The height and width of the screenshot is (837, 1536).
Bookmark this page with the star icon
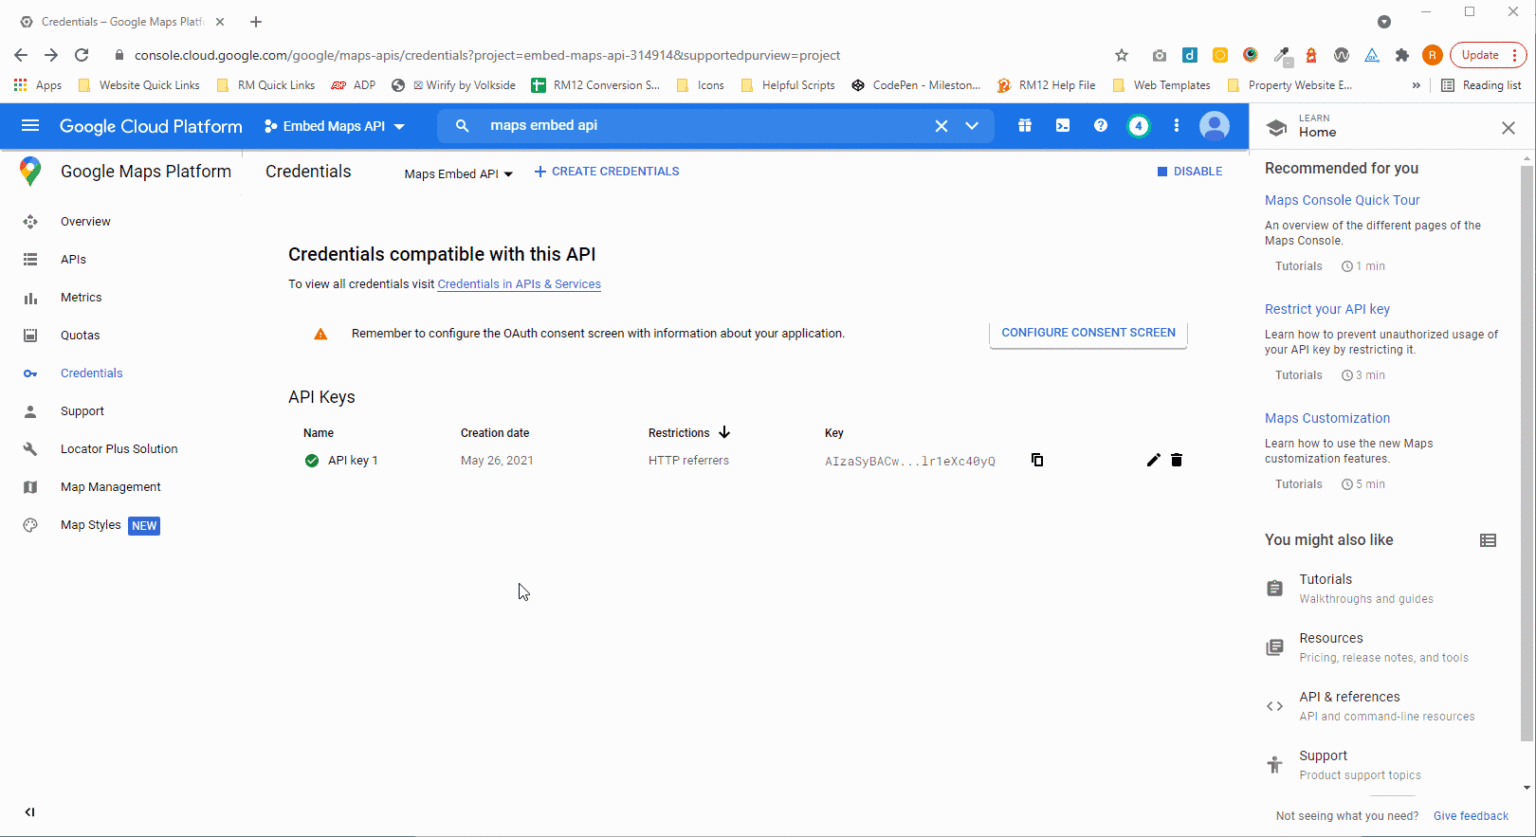pos(1121,55)
